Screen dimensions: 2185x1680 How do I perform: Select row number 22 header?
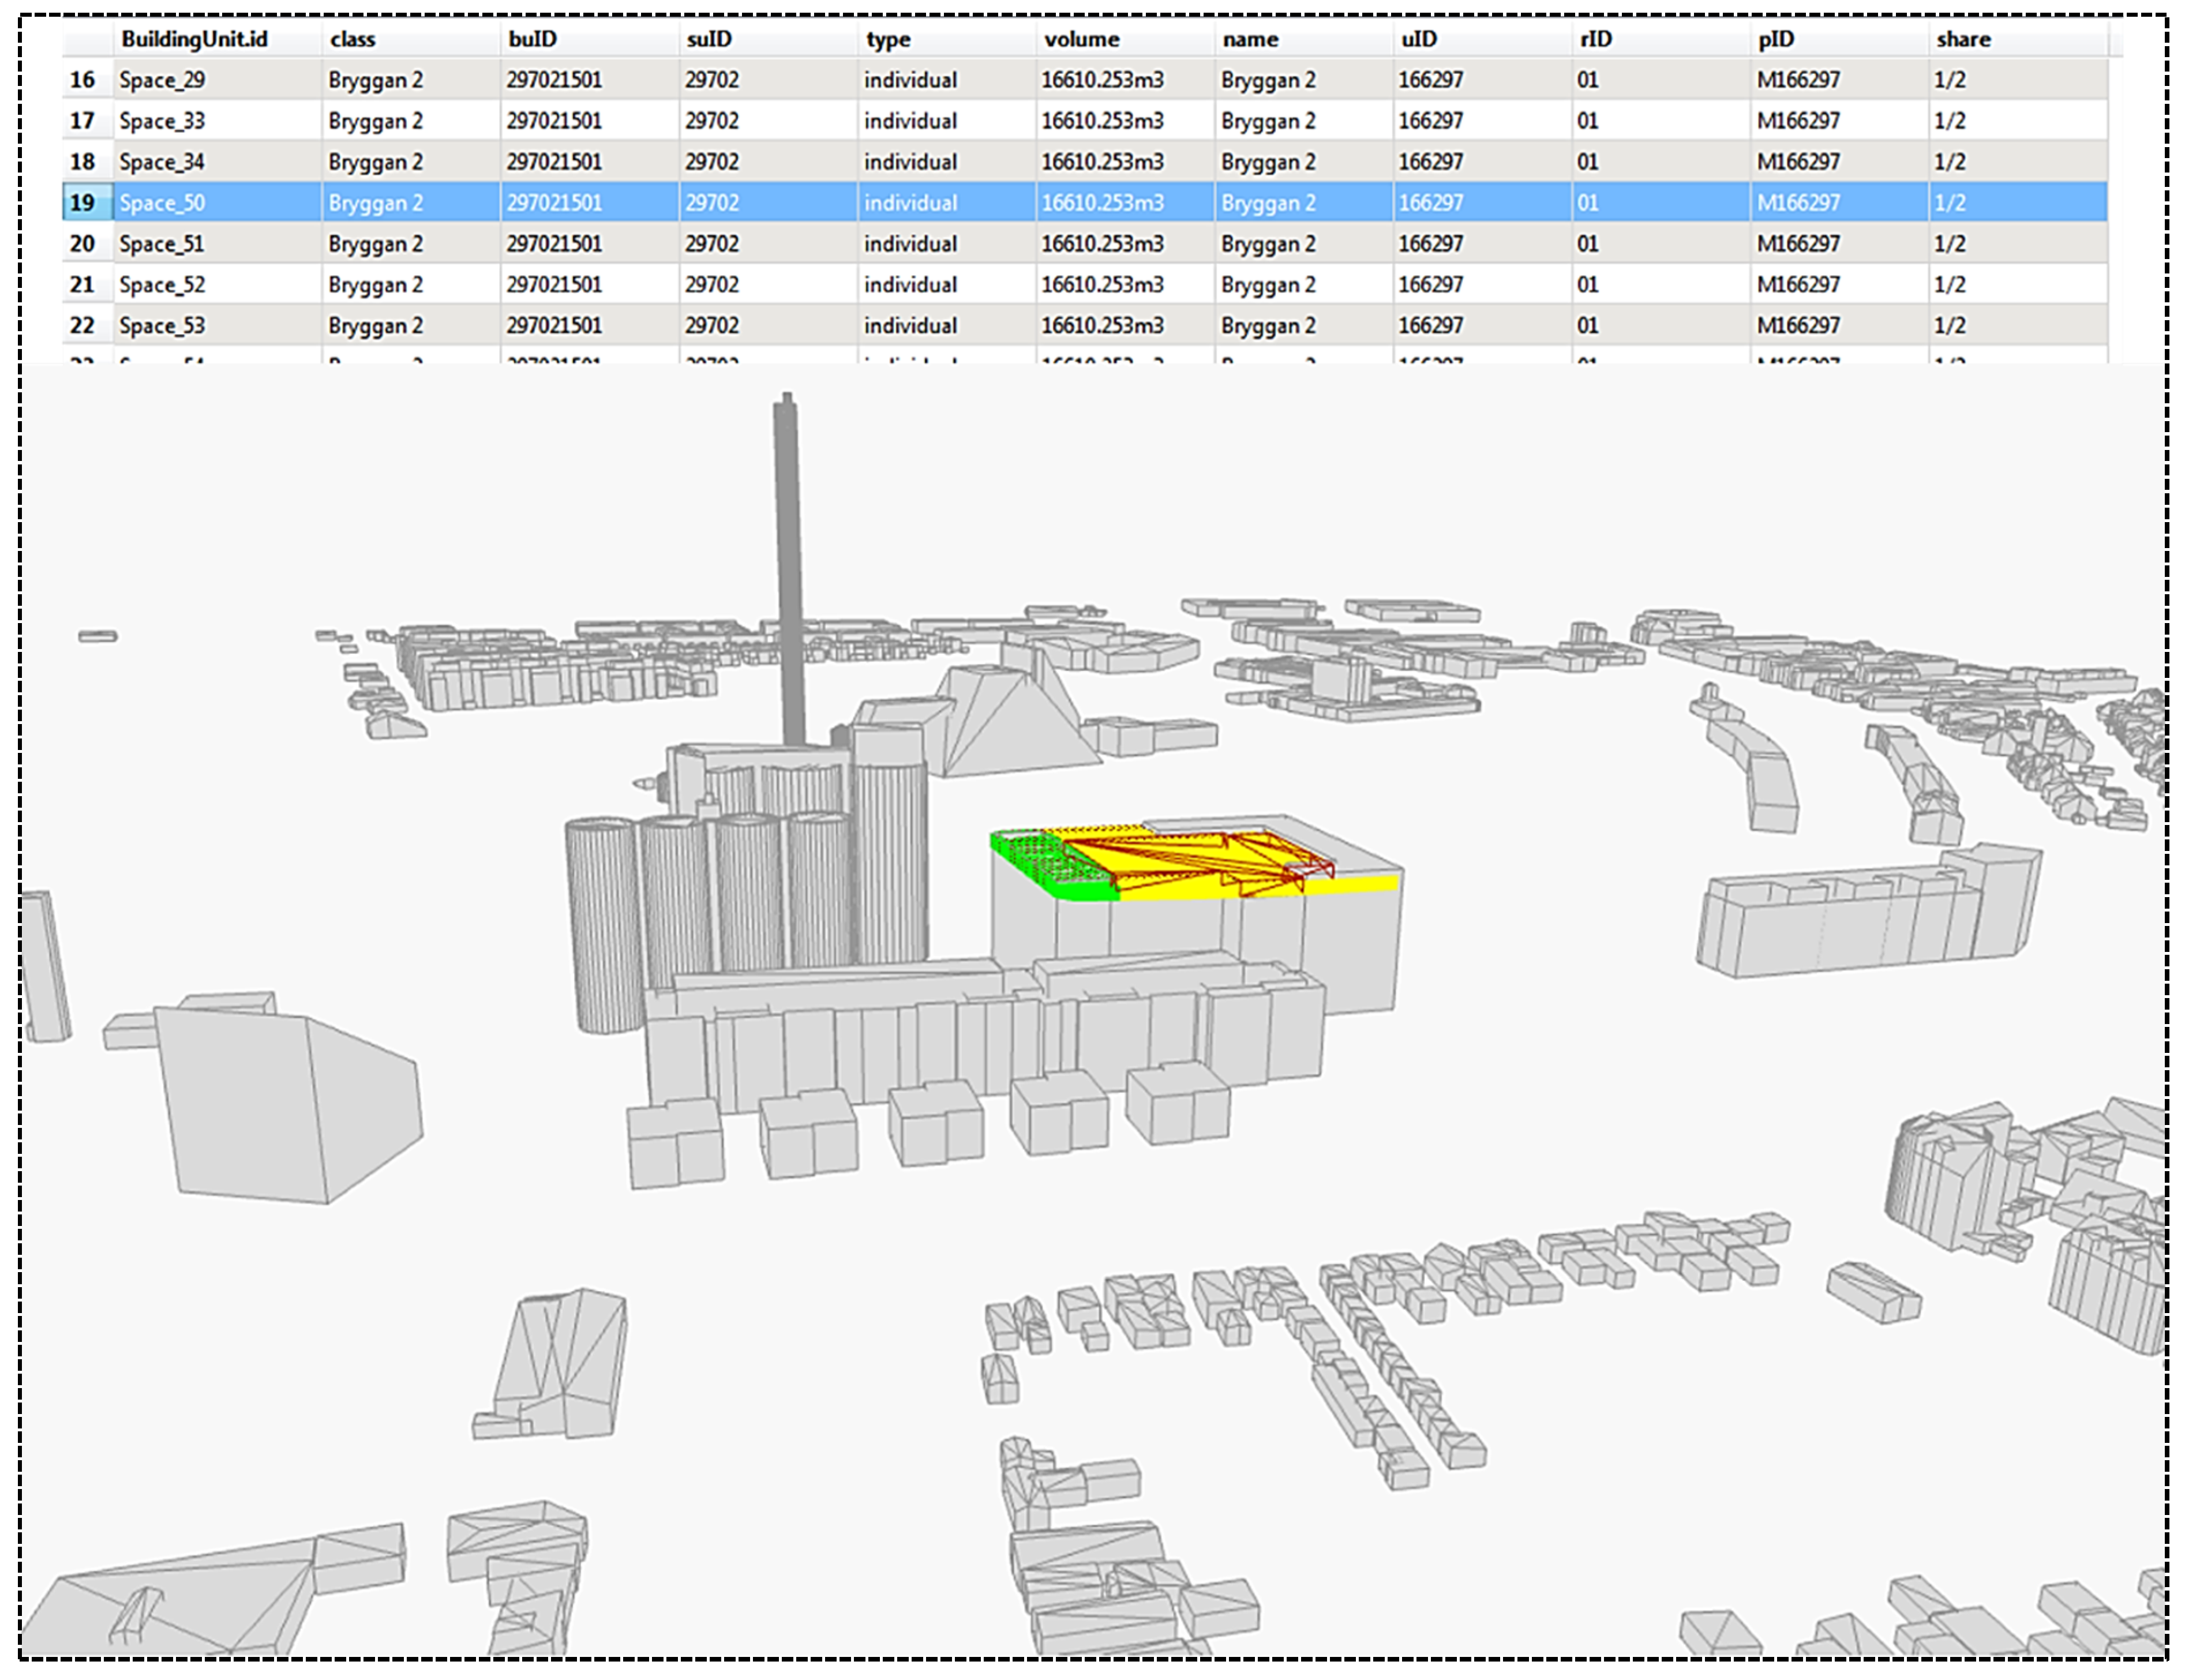tap(82, 326)
